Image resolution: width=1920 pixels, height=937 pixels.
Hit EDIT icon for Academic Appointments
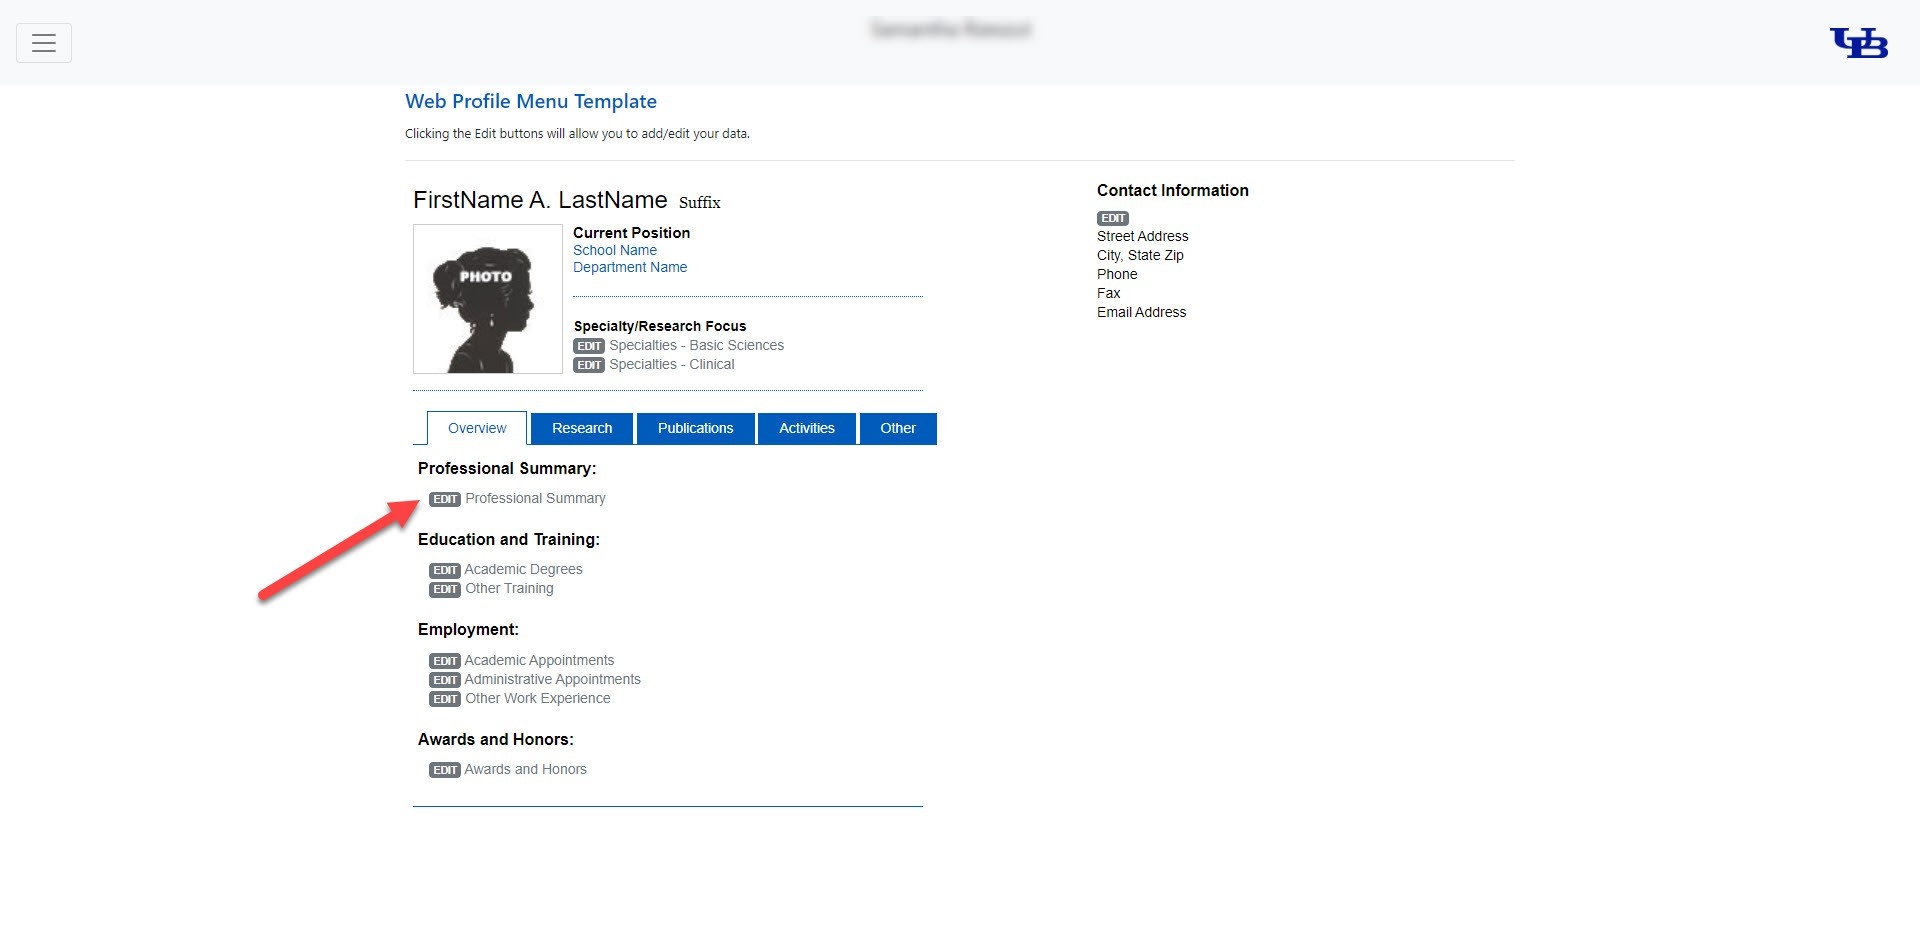click(445, 661)
